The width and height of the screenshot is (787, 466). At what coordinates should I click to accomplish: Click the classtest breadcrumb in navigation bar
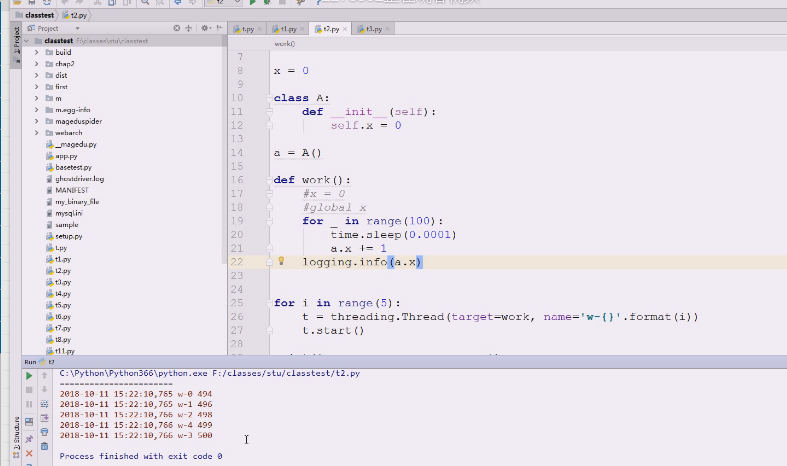click(x=35, y=15)
